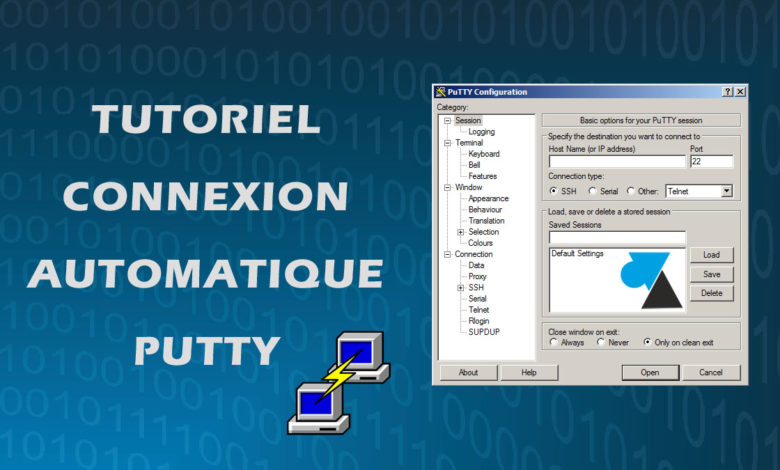
Task: Collapse the Window tree node
Action: [447, 188]
